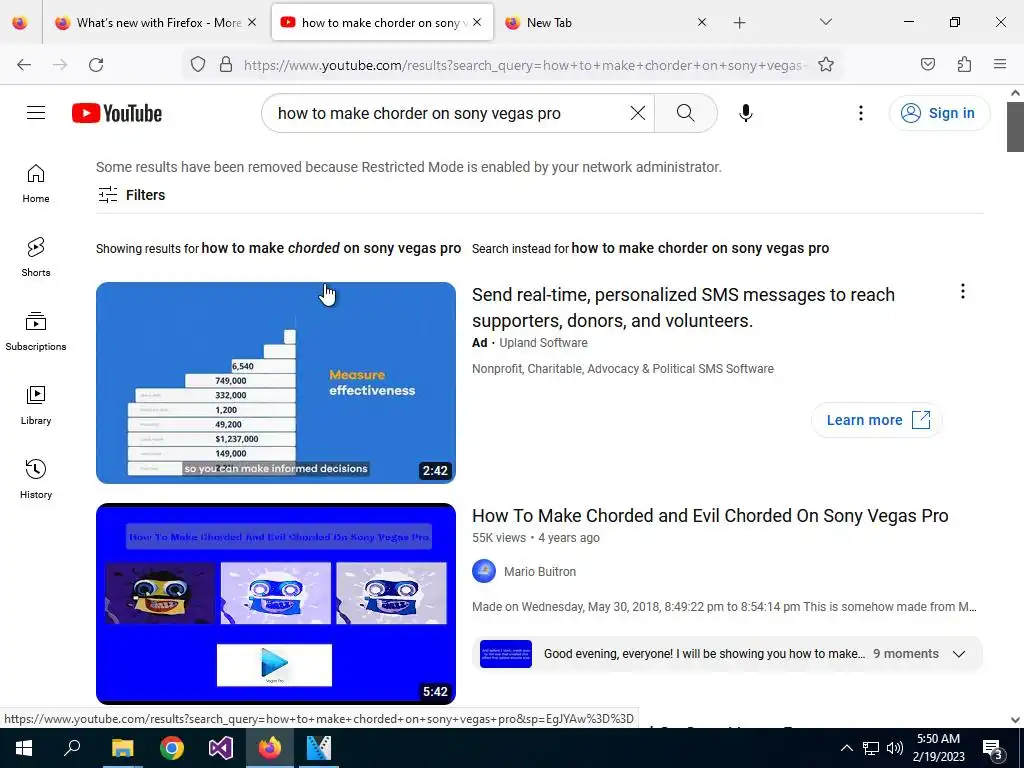This screenshot has height=768, width=1024.
Task: Expand the 9 moments chevron
Action: pos(959,654)
